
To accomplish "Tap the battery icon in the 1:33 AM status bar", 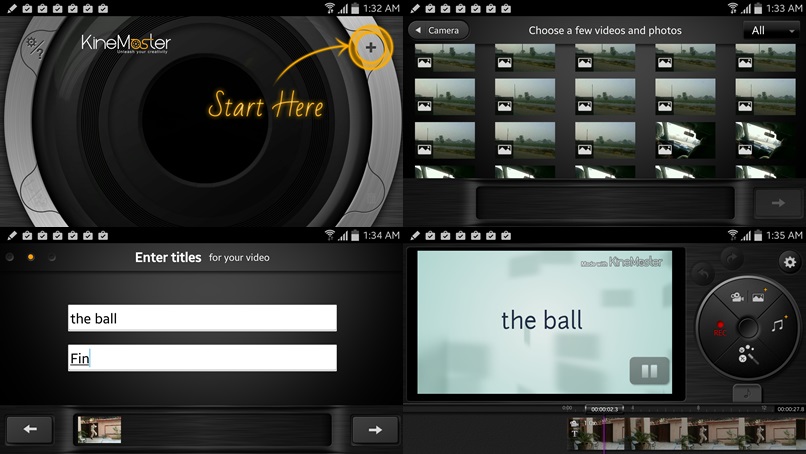I will [x=758, y=8].
